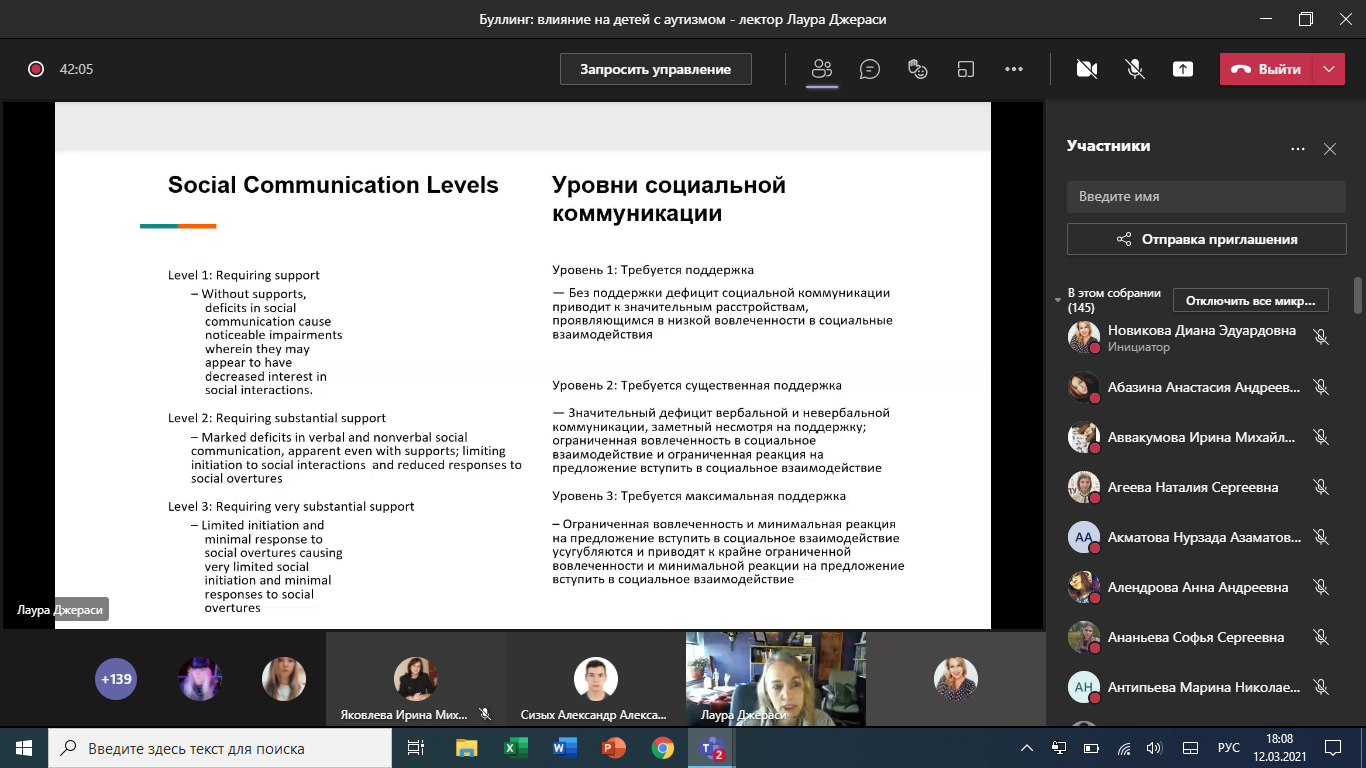
Task: Toggle microphone for Новикова Диана Эдуардовна
Action: coord(1321,338)
